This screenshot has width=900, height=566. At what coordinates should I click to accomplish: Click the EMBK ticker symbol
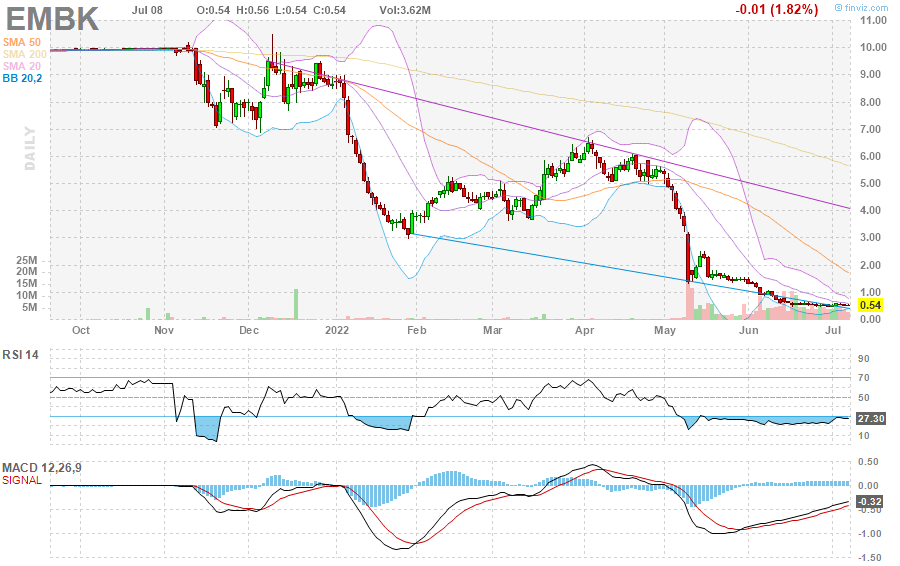click(x=52, y=19)
